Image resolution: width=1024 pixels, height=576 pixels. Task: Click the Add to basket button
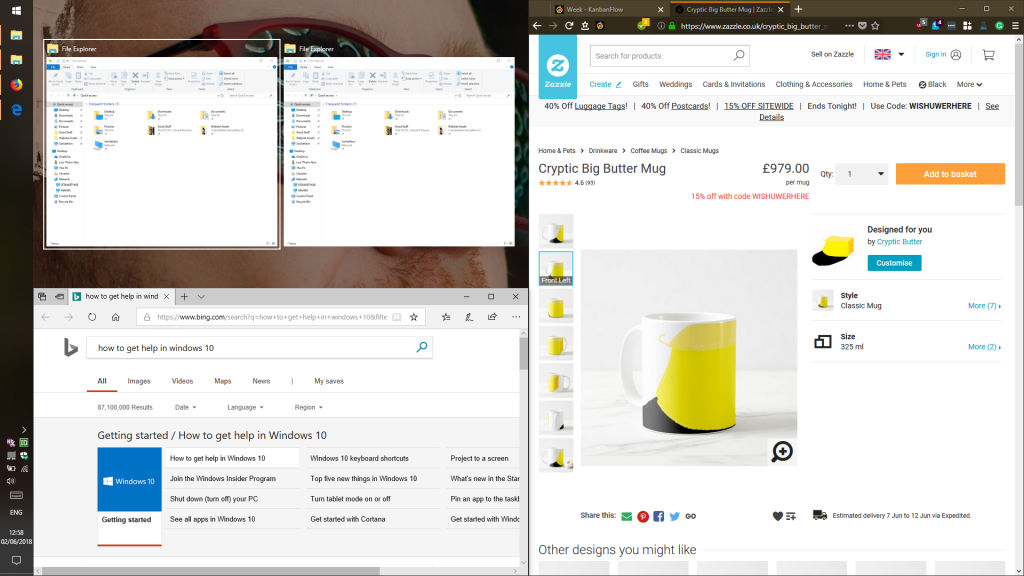pyautogui.click(x=950, y=174)
